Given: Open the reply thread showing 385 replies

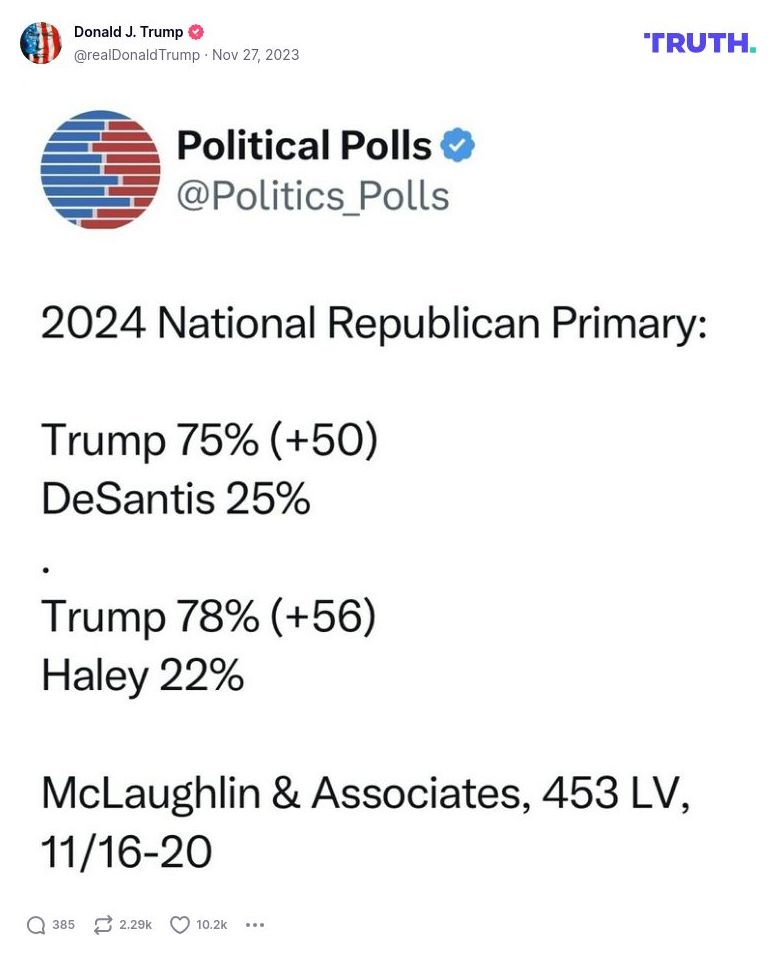Looking at the screenshot, I should [x=60, y=925].
